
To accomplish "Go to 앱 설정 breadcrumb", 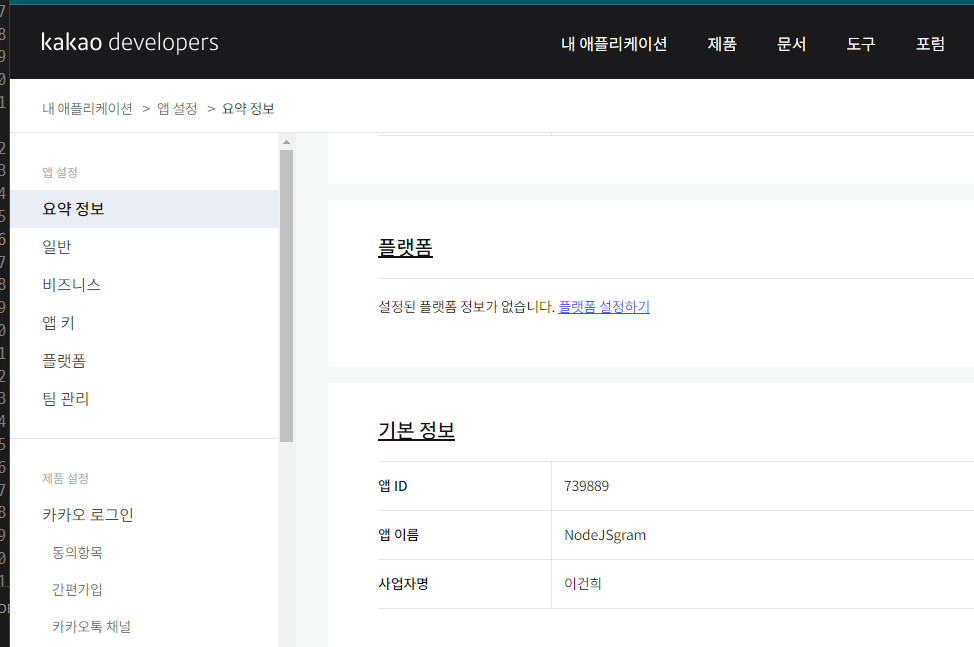I will tap(177, 109).
